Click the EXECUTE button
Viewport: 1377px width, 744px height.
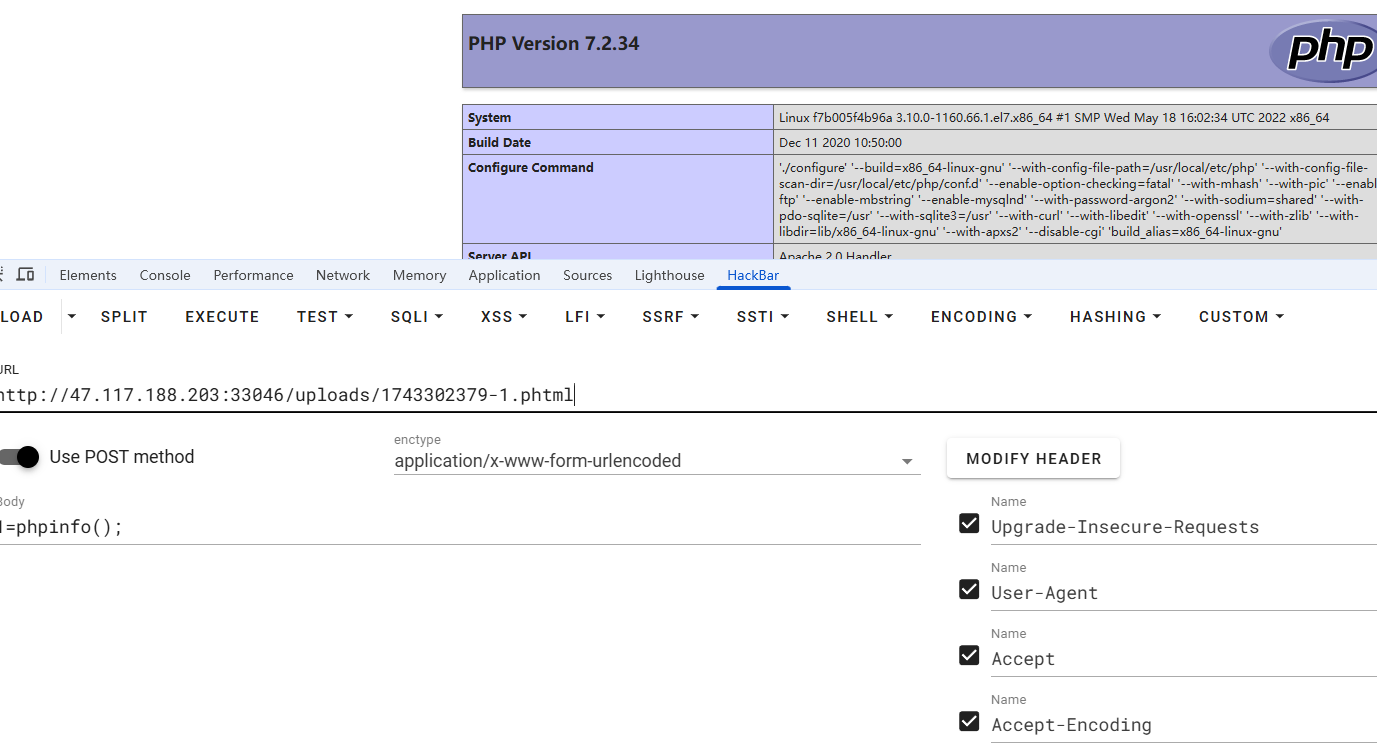pos(222,316)
